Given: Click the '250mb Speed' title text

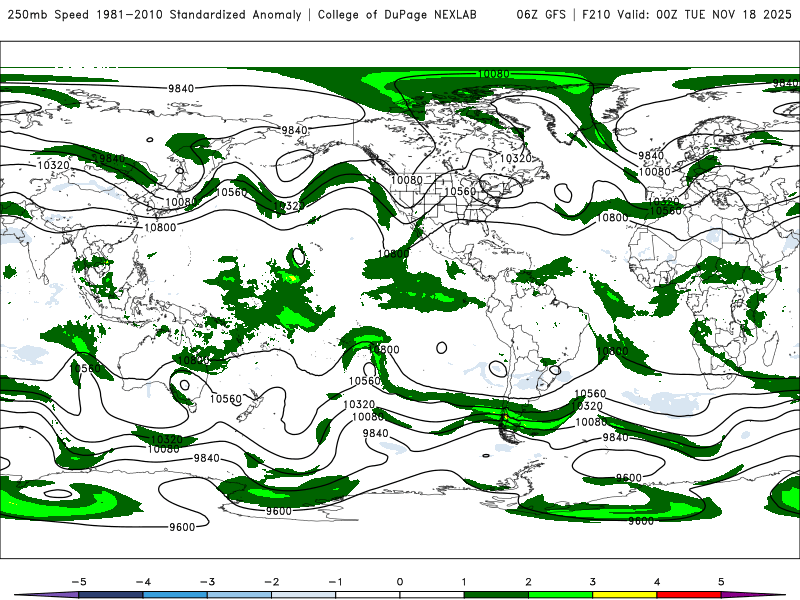Looking at the screenshot, I should click(x=48, y=15).
